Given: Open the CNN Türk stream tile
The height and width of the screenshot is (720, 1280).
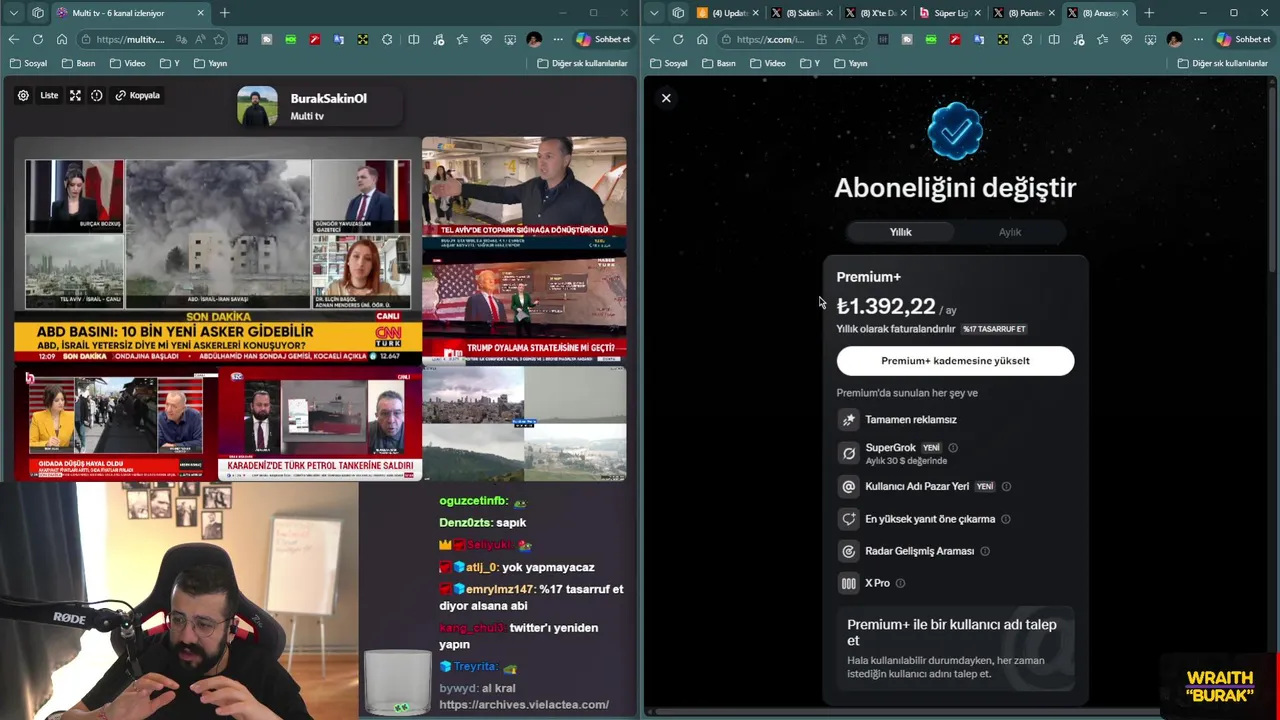Looking at the screenshot, I should [217, 250].
